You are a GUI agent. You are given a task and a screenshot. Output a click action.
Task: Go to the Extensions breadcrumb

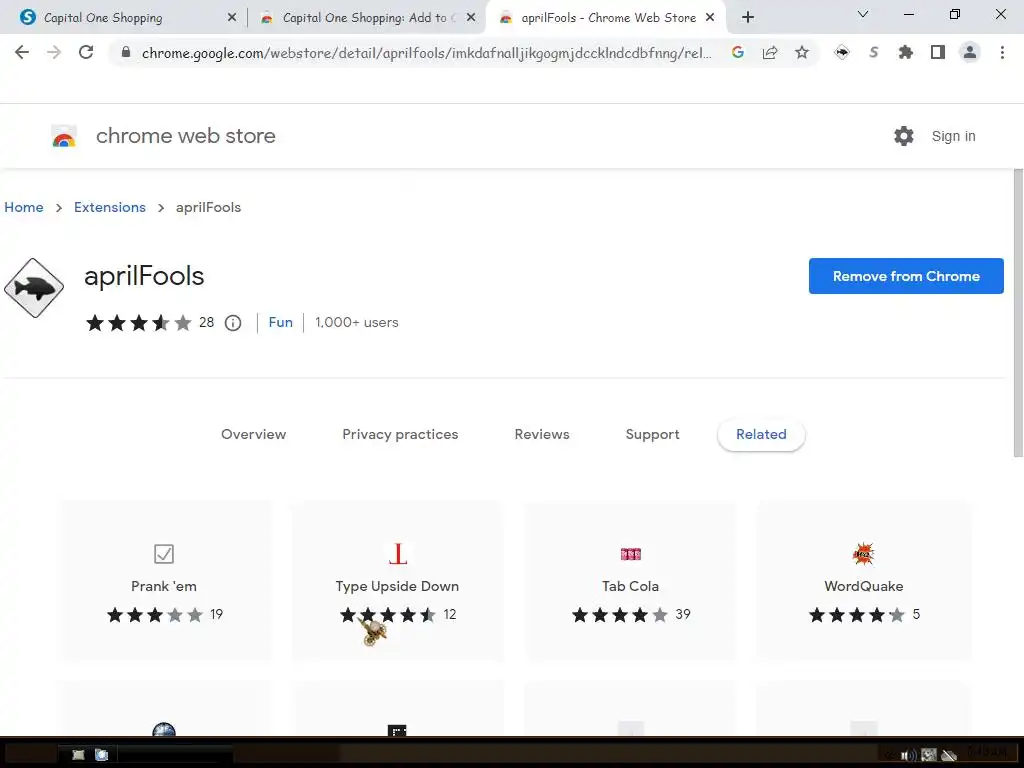pyautogui.click(x=110, y=207)
